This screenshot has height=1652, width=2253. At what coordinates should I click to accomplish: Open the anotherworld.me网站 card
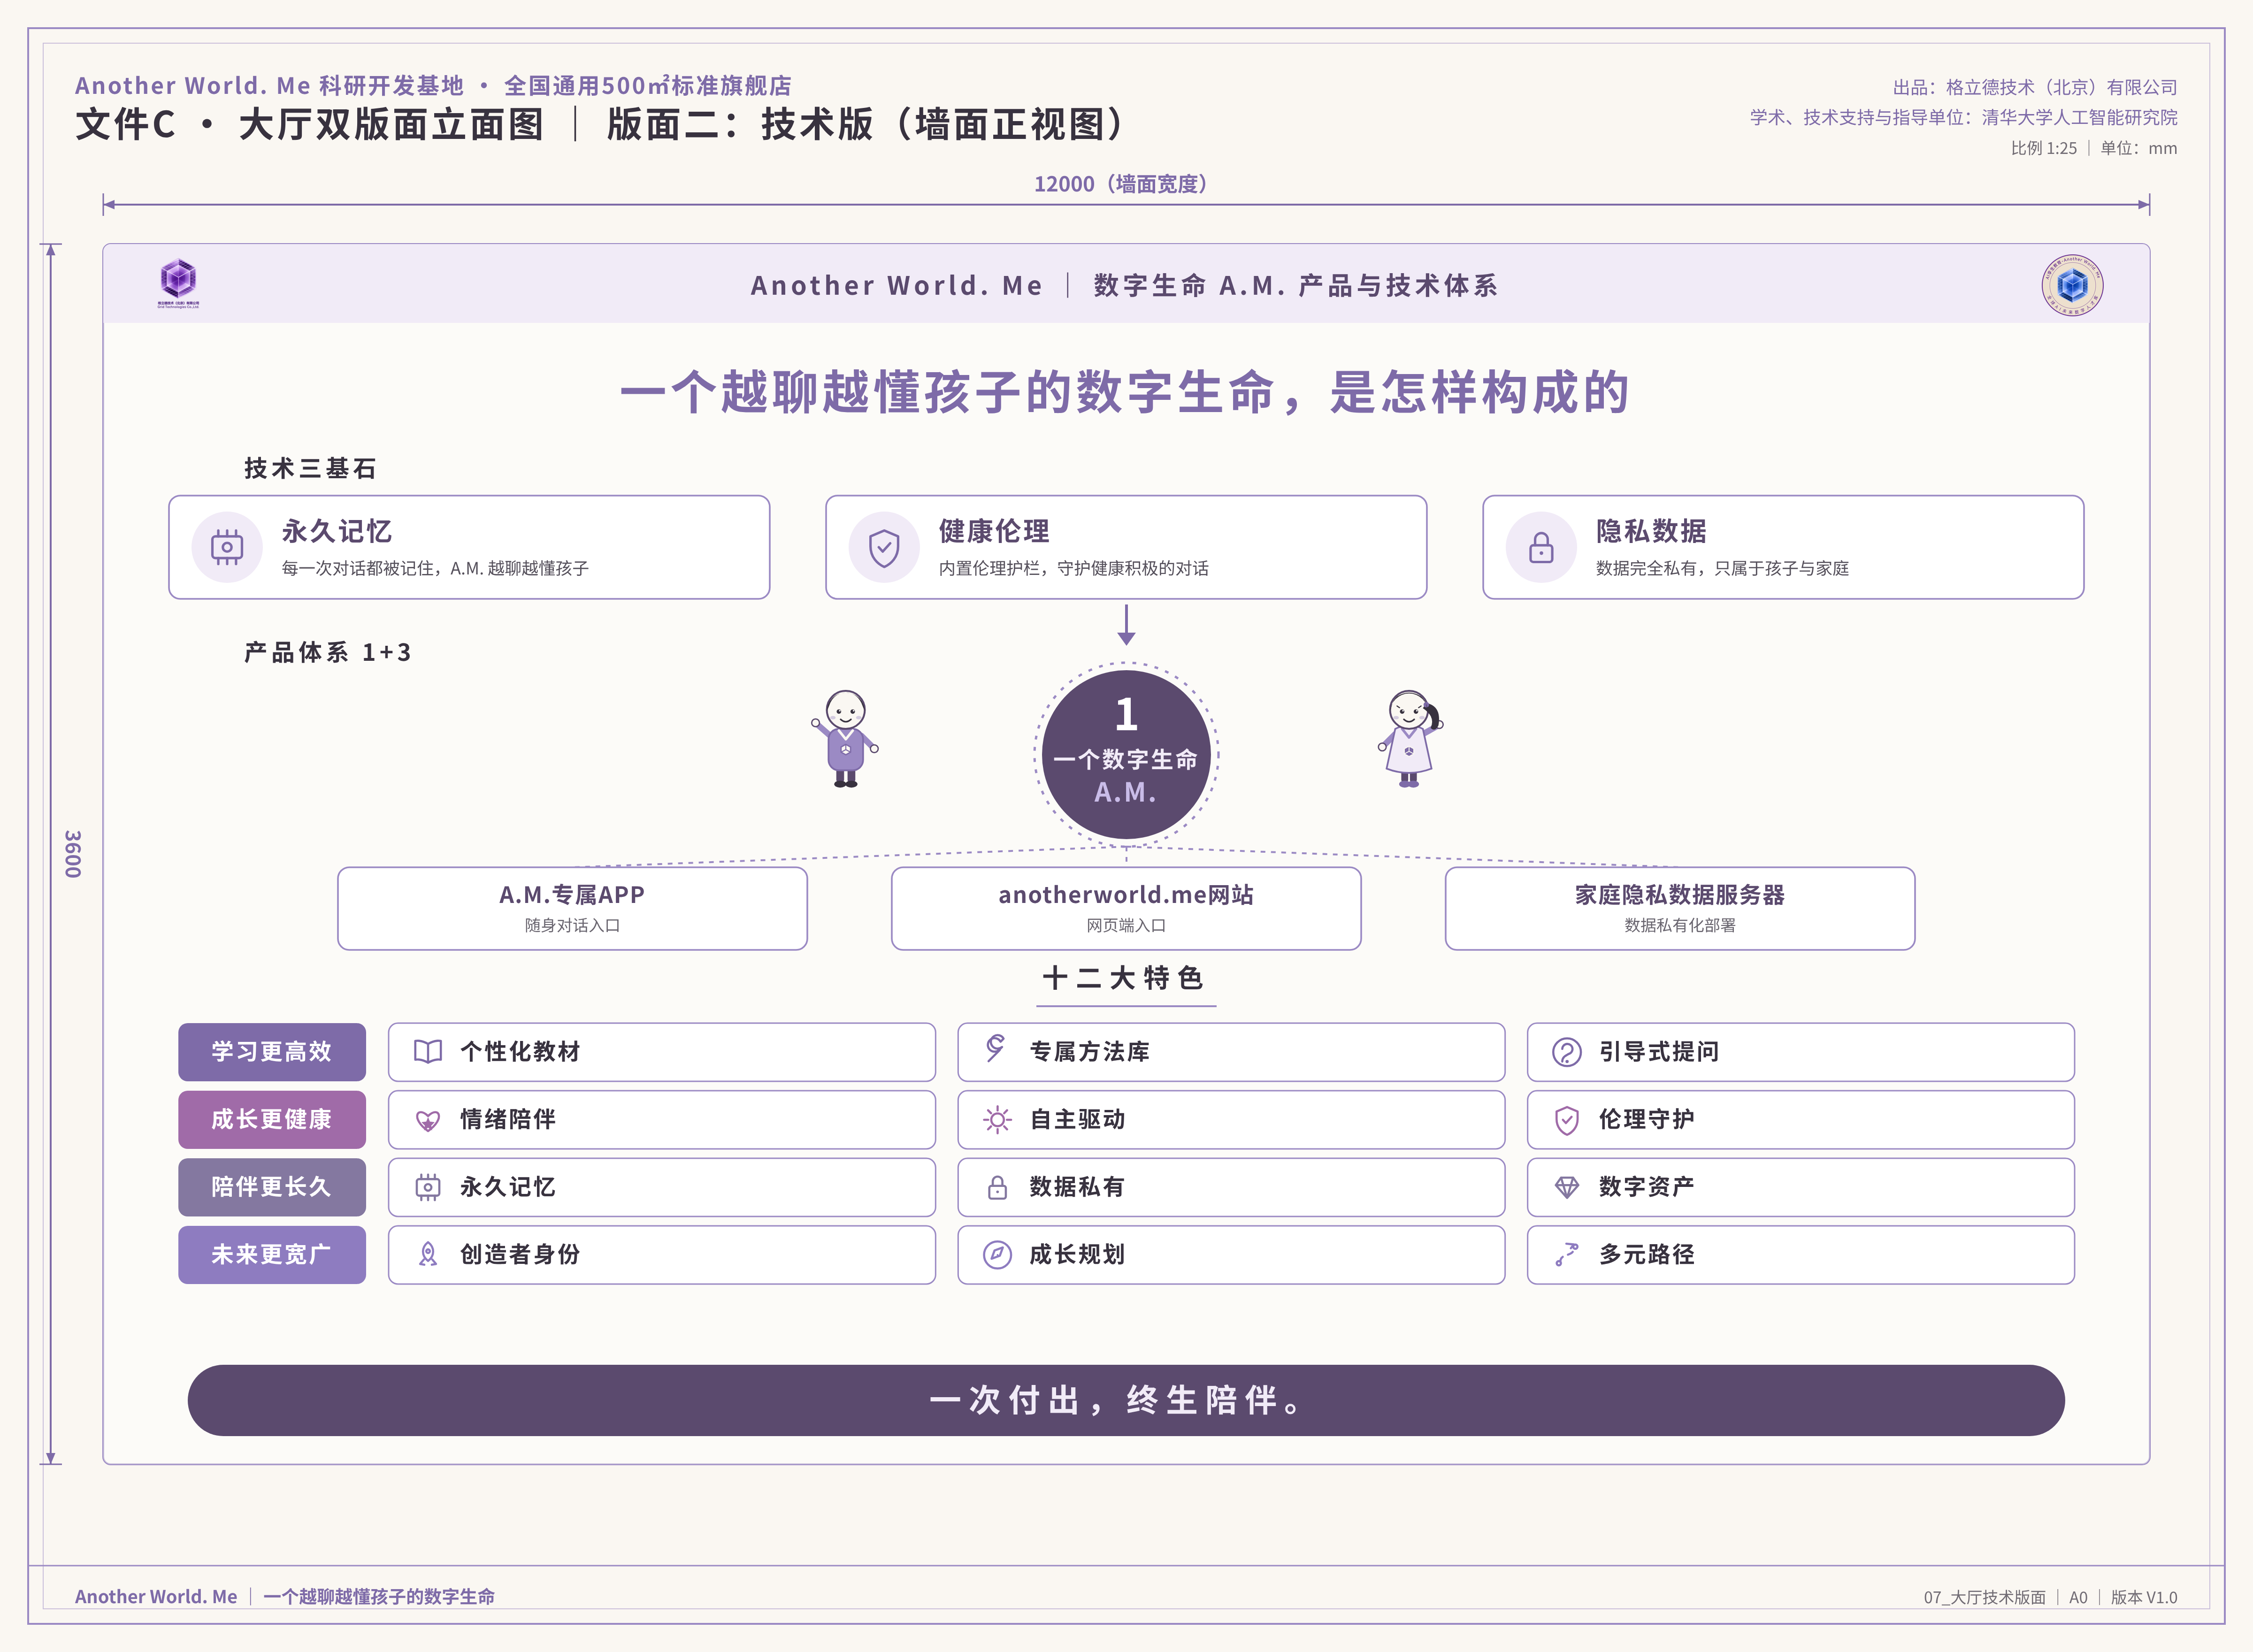point(1126,908)
